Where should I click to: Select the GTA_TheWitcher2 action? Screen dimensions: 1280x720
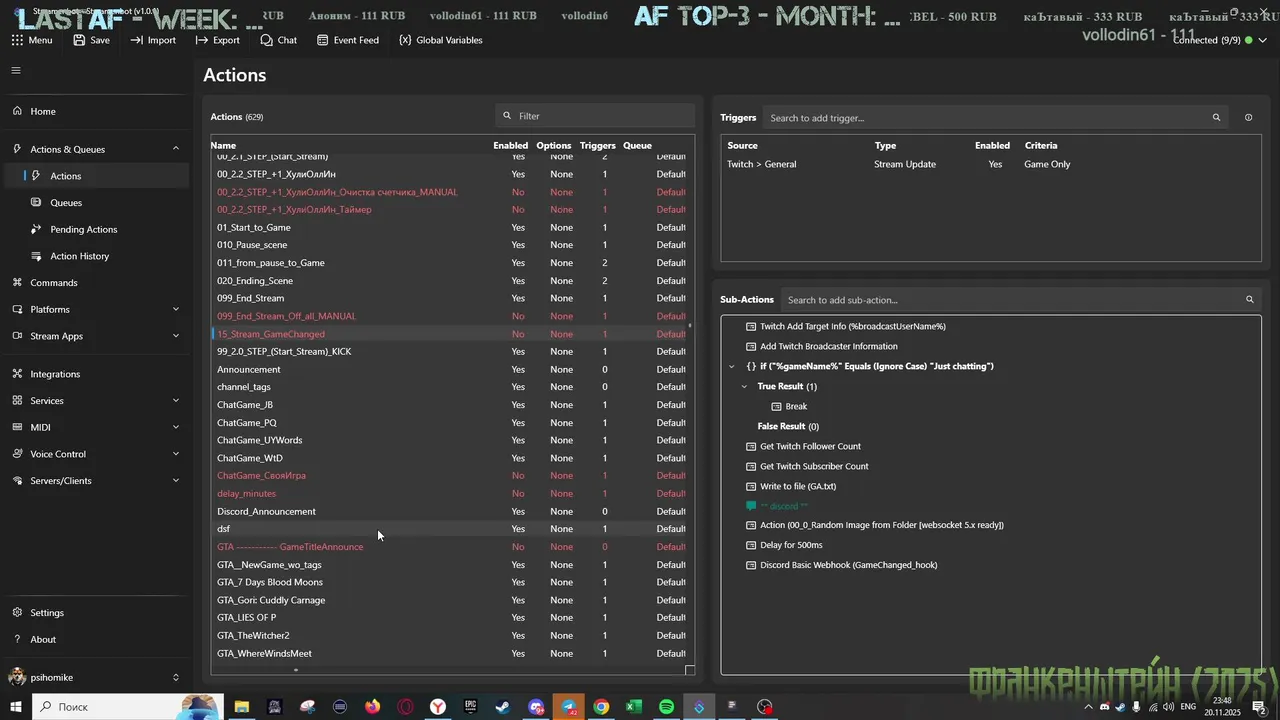[448, 635]
